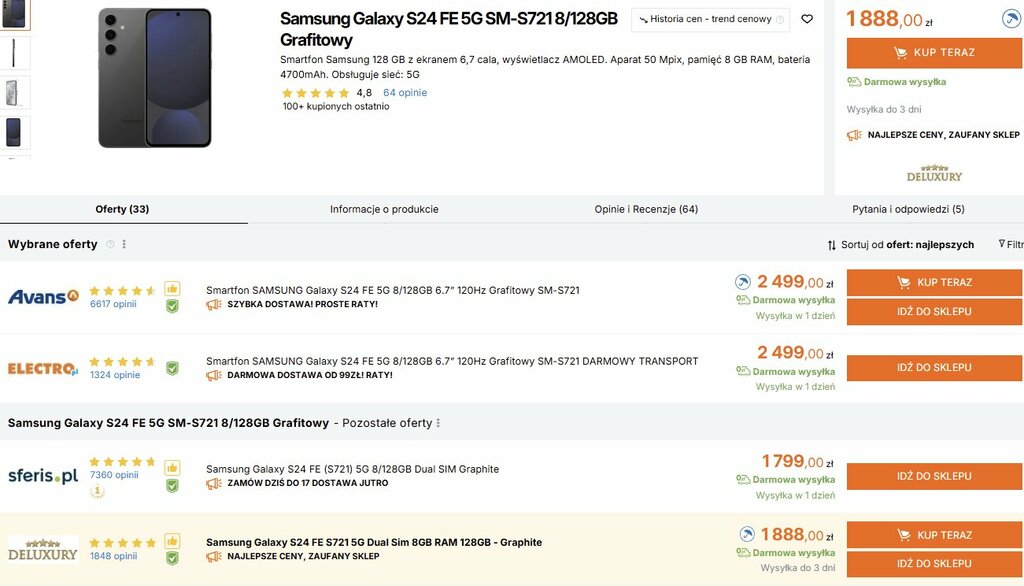Screen dimensions: 1024x586
Task: Click the umbrella icon beside Avans 2 499 price
Action: coord(743,282)
